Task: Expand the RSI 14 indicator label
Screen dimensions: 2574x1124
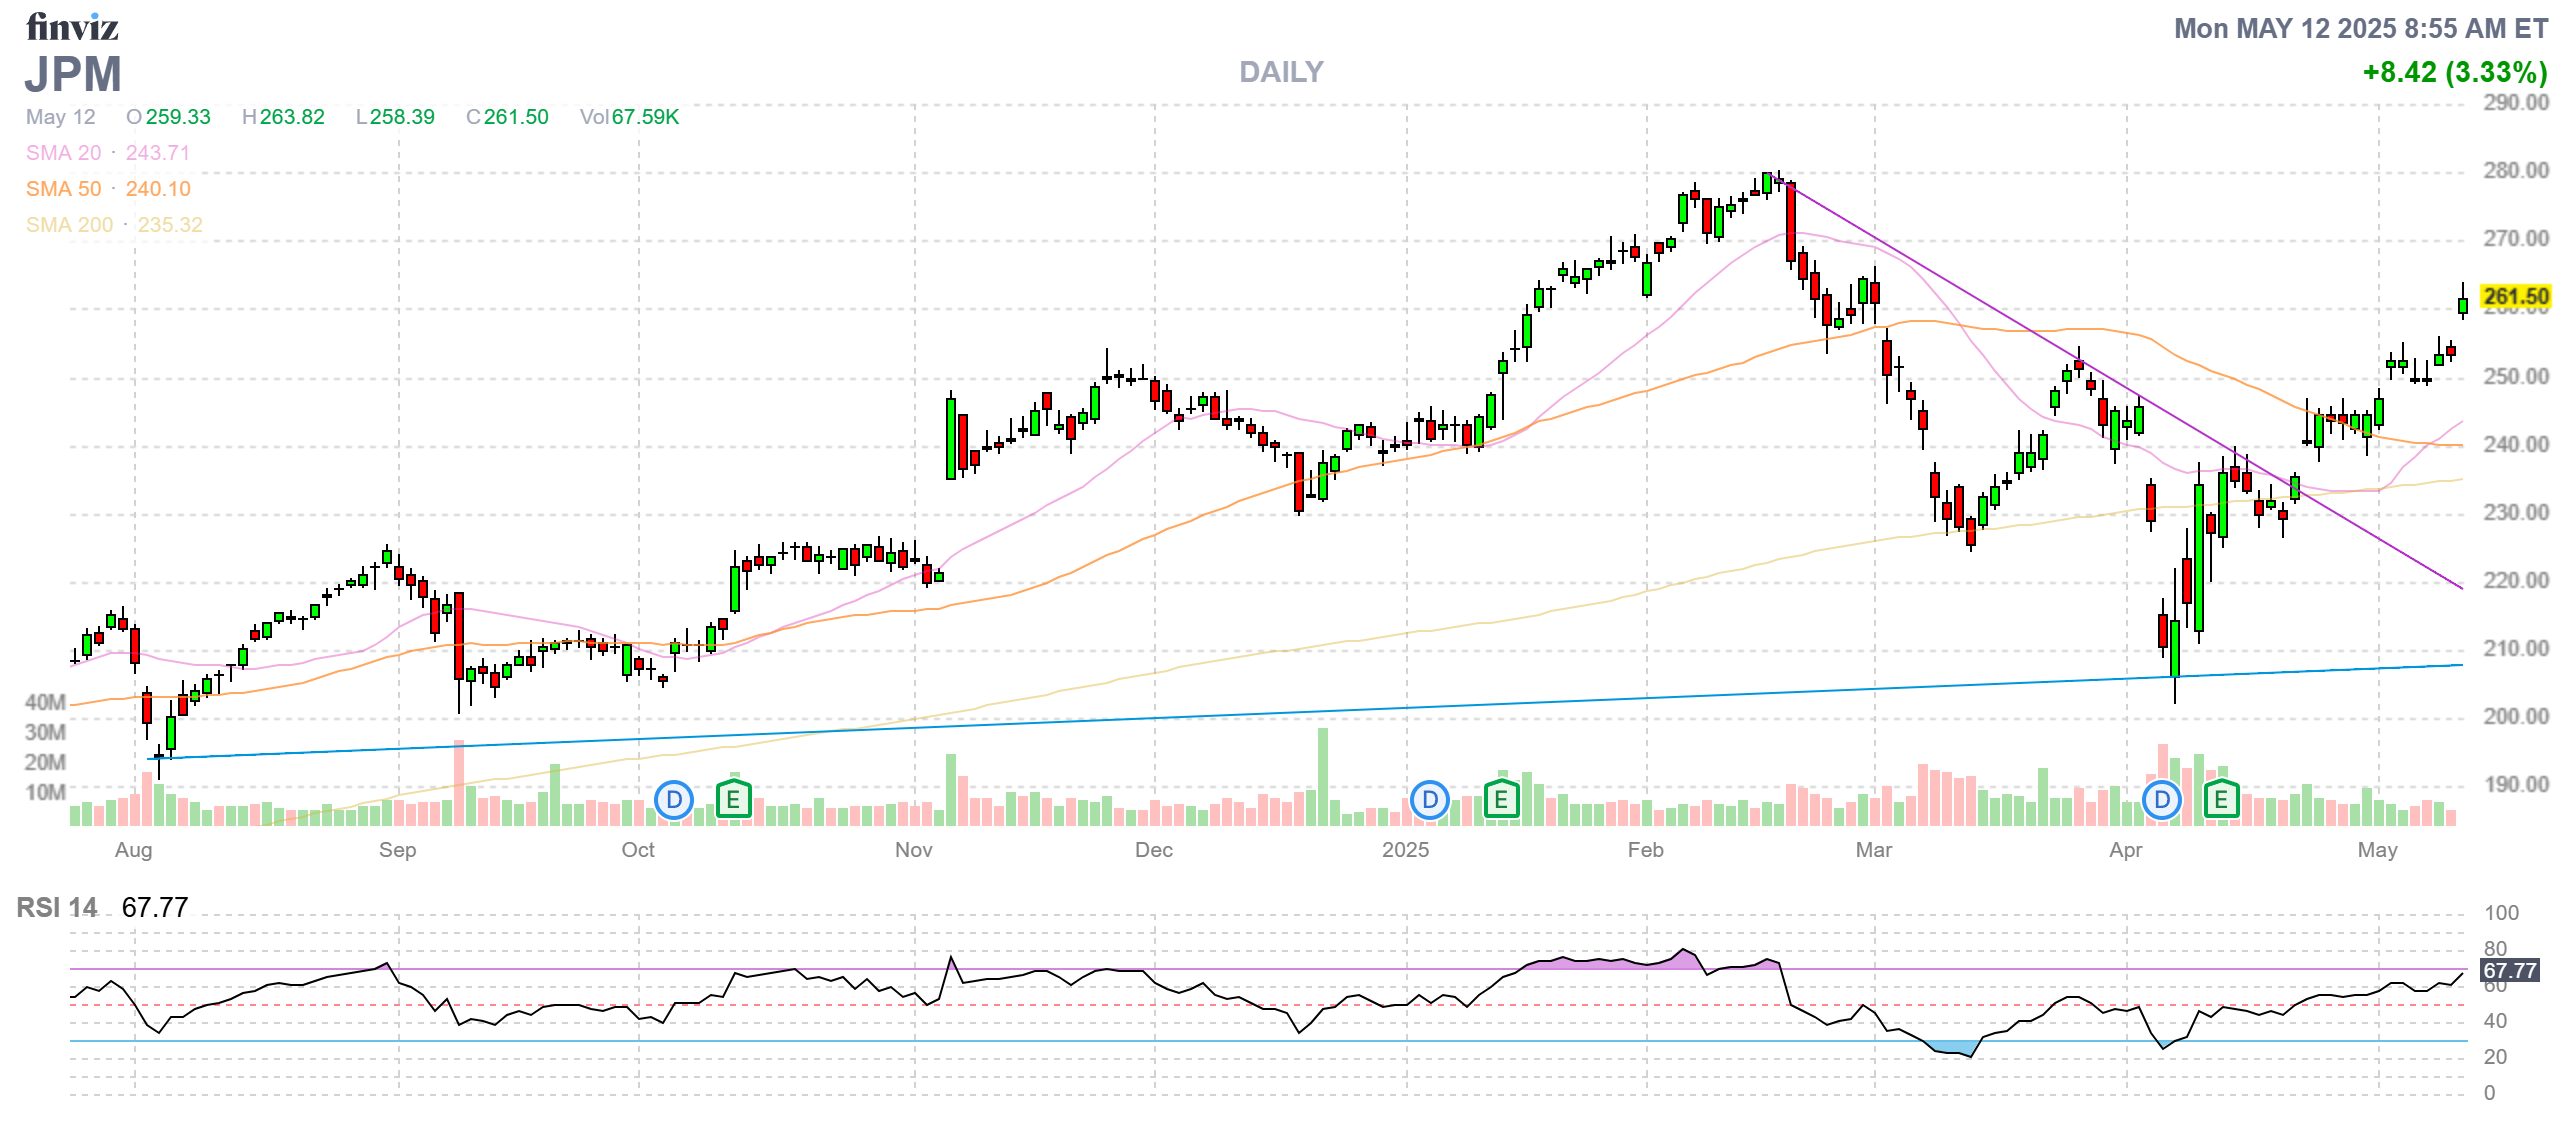Action: 57,908
